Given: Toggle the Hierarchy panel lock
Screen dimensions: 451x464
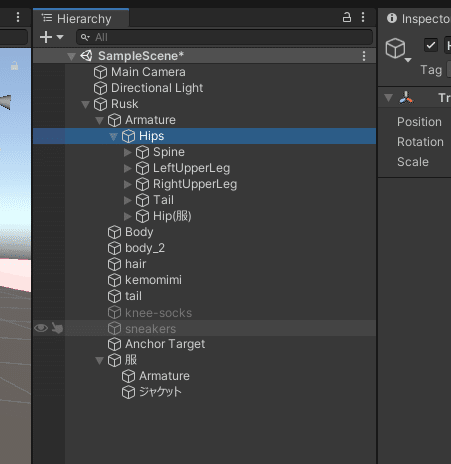Looking at the screenshot, I should tap(347, 17).
